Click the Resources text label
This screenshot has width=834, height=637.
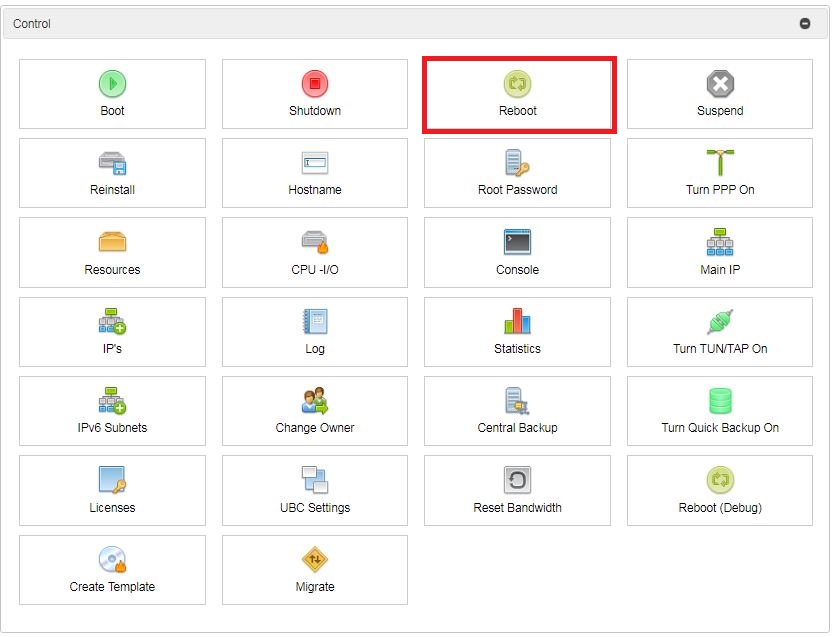tap(112, 270)
